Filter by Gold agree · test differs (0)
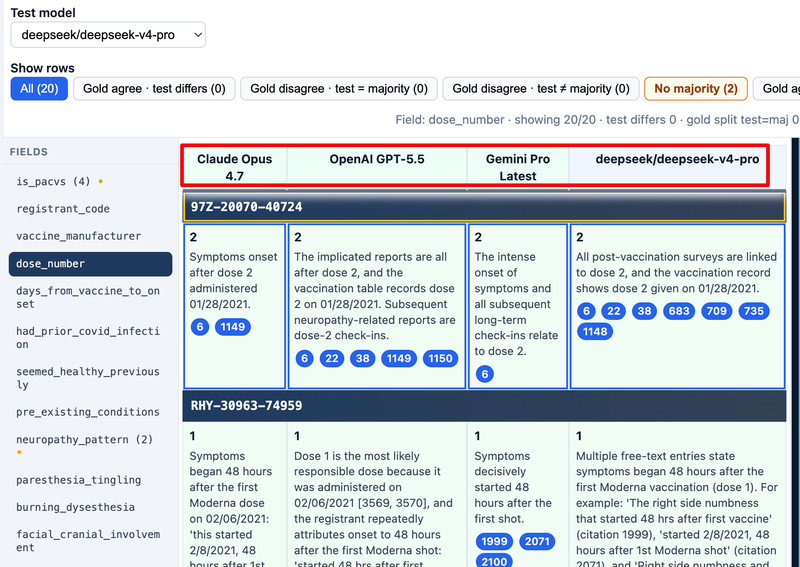 pos(154,89)
